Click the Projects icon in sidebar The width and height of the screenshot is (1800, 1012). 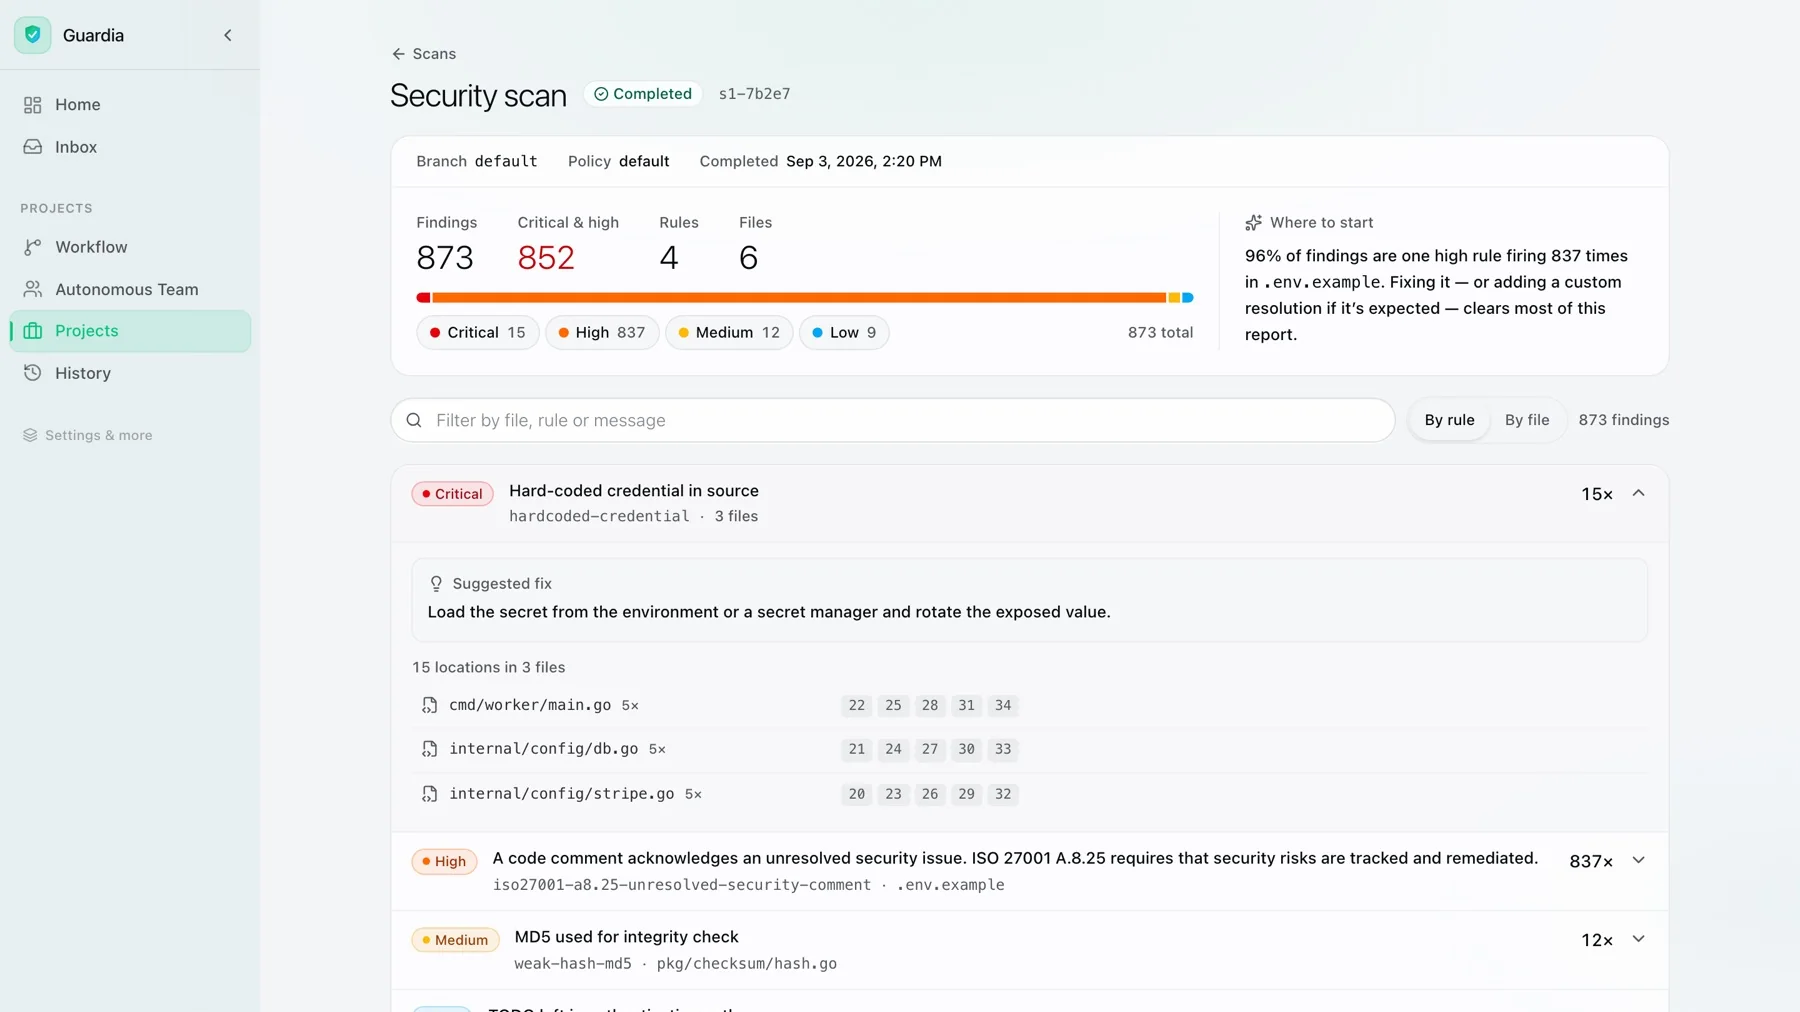click(33, 331)
